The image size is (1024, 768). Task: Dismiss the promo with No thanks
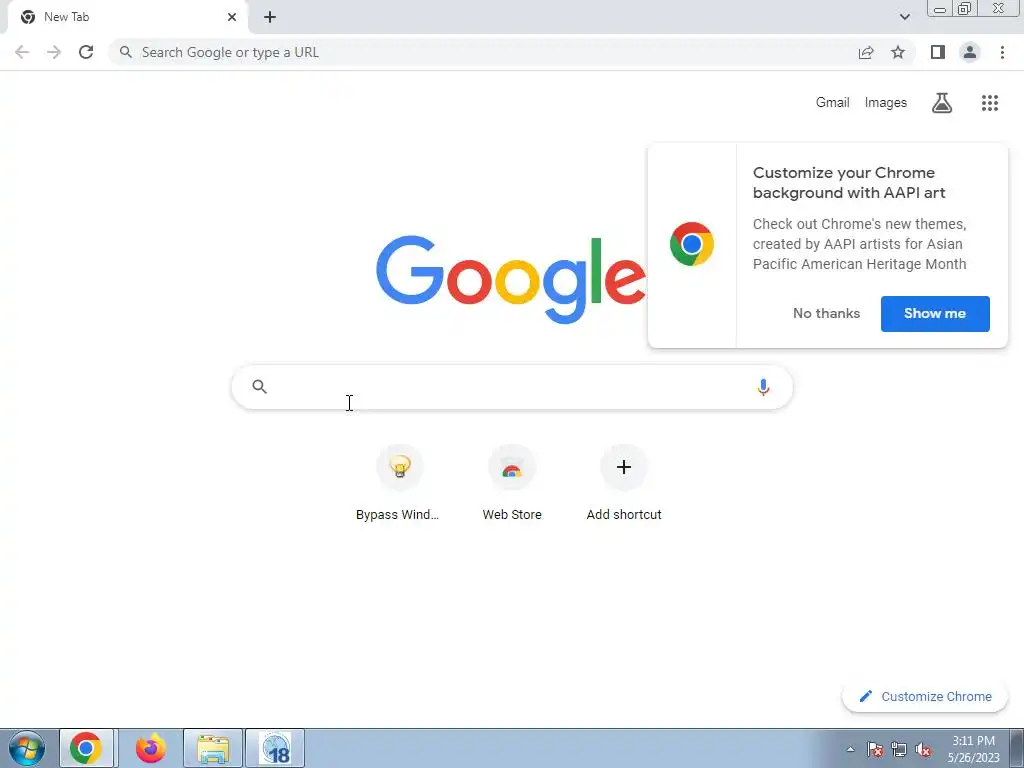click(826, 313)
